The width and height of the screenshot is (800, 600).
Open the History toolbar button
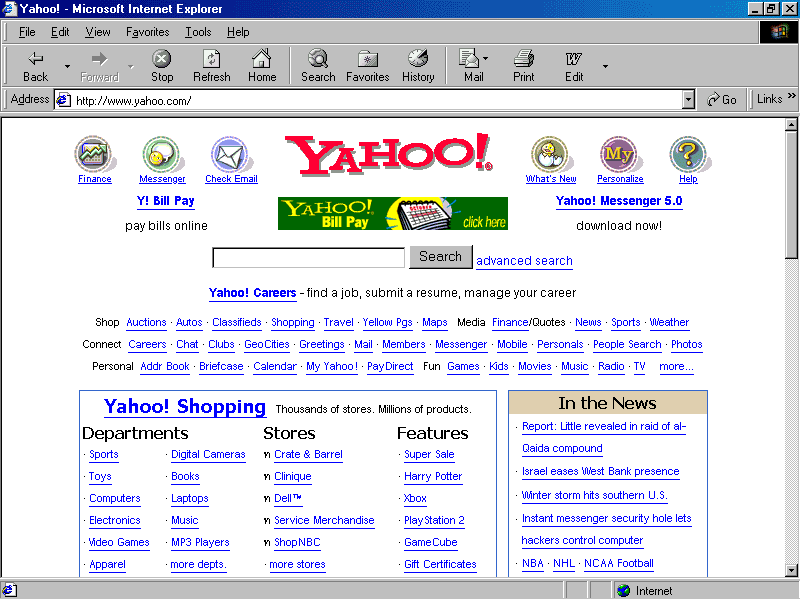(418, 66)
